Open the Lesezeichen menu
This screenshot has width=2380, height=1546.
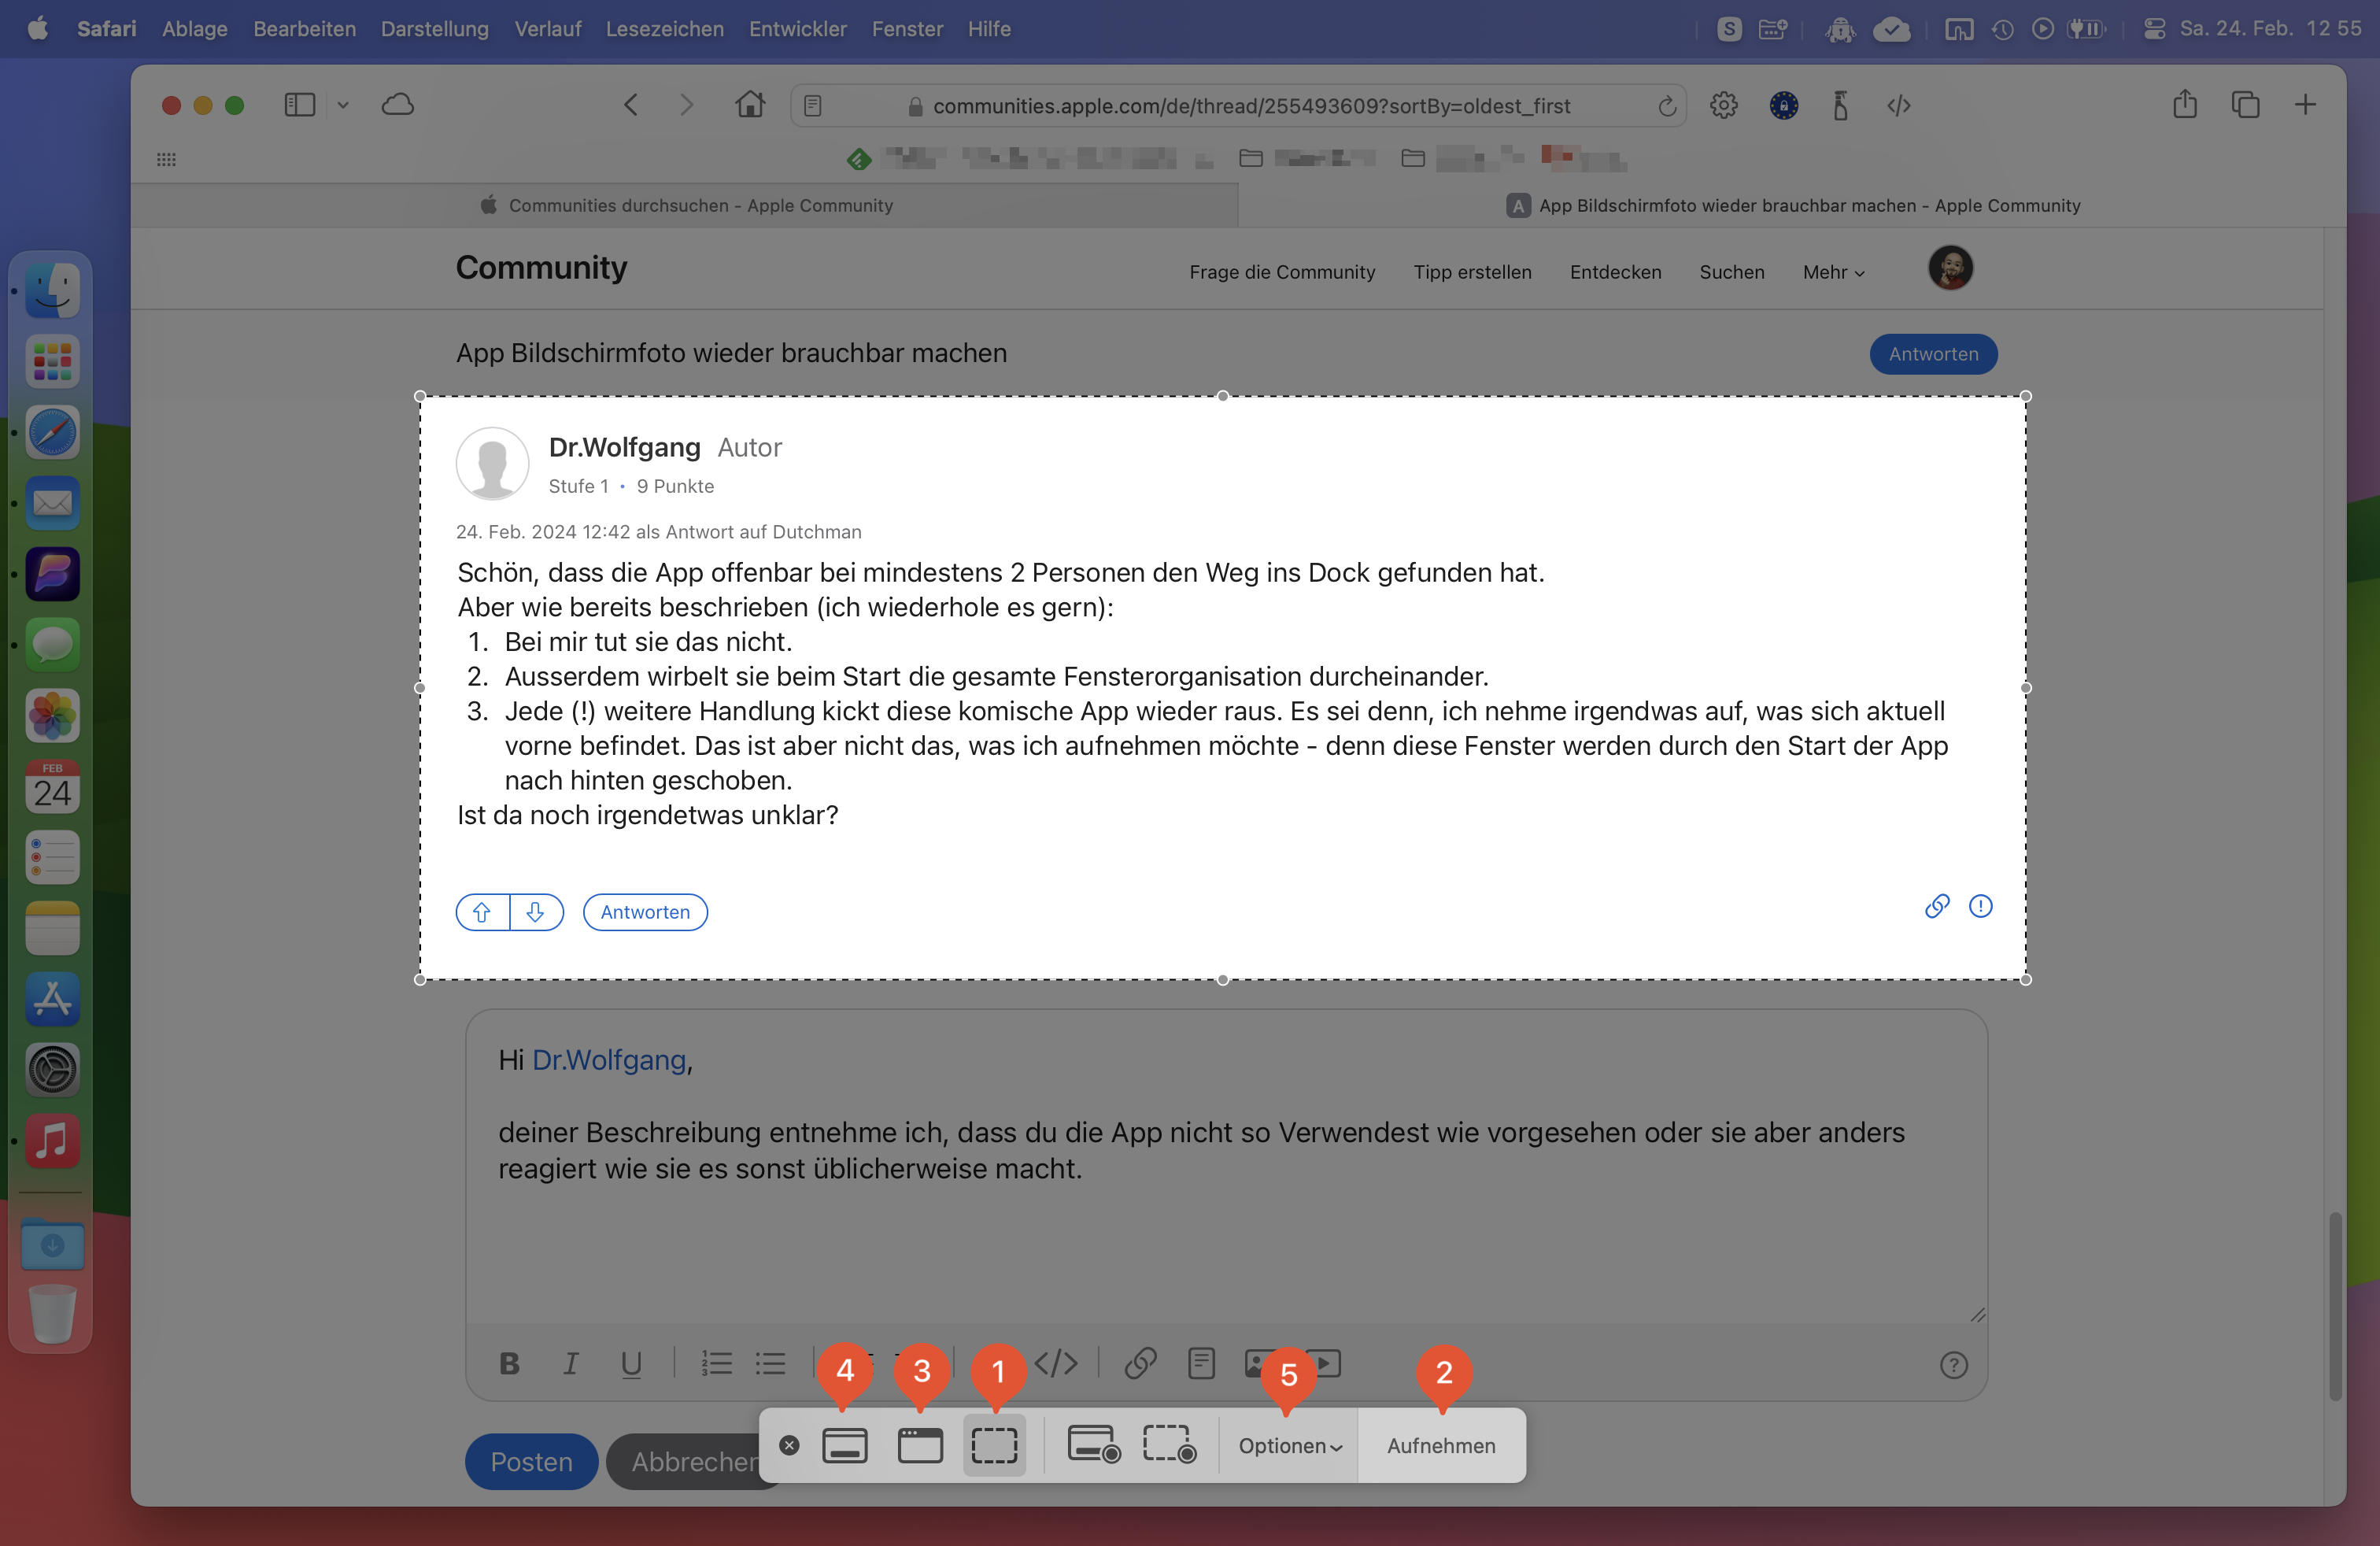point(664,29)
